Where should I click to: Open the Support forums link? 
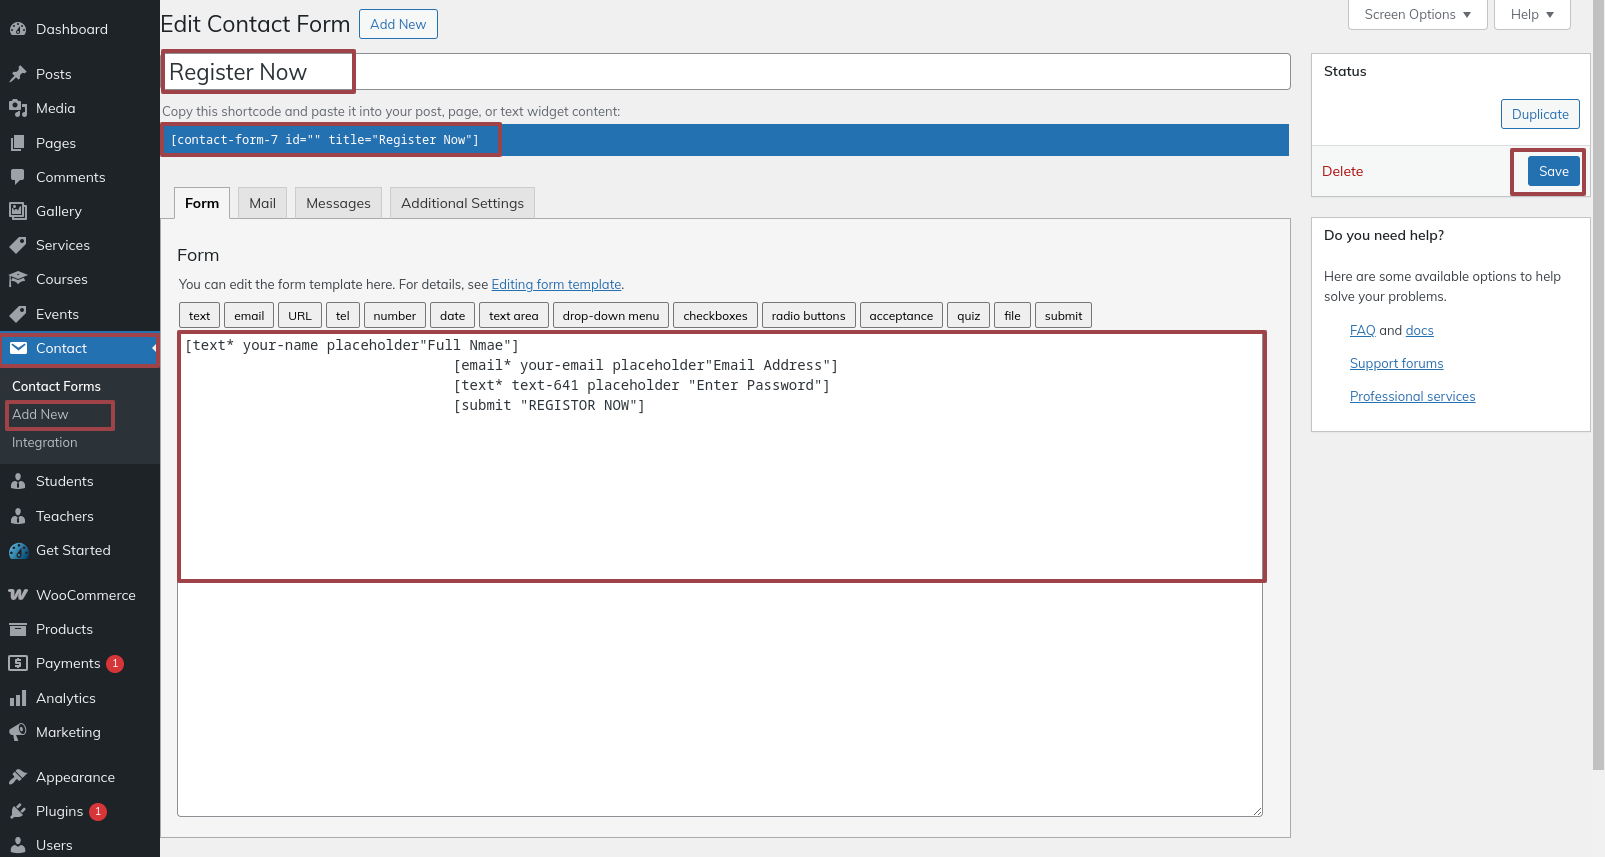point(1396,363)
